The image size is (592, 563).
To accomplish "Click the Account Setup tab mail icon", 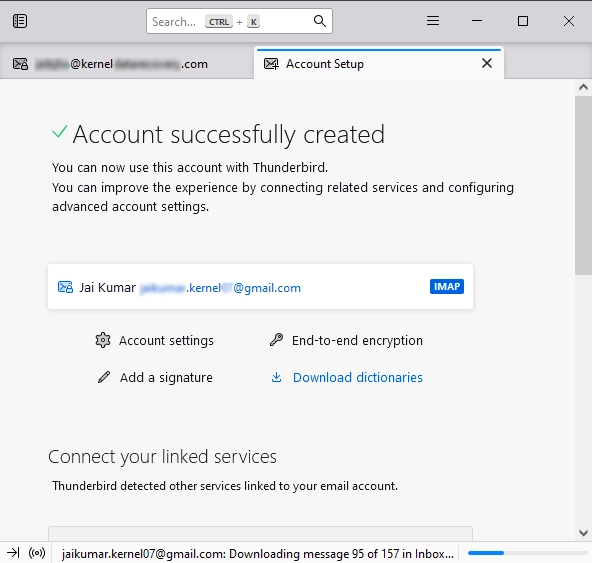I will tap(271, 64).
